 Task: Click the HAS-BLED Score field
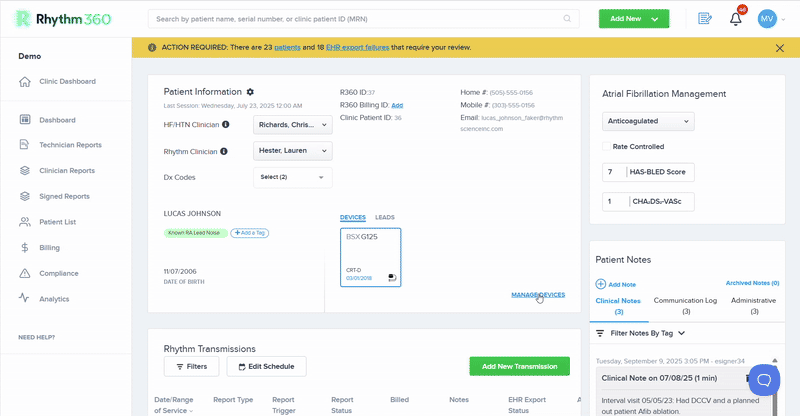(x=648, y=172)
